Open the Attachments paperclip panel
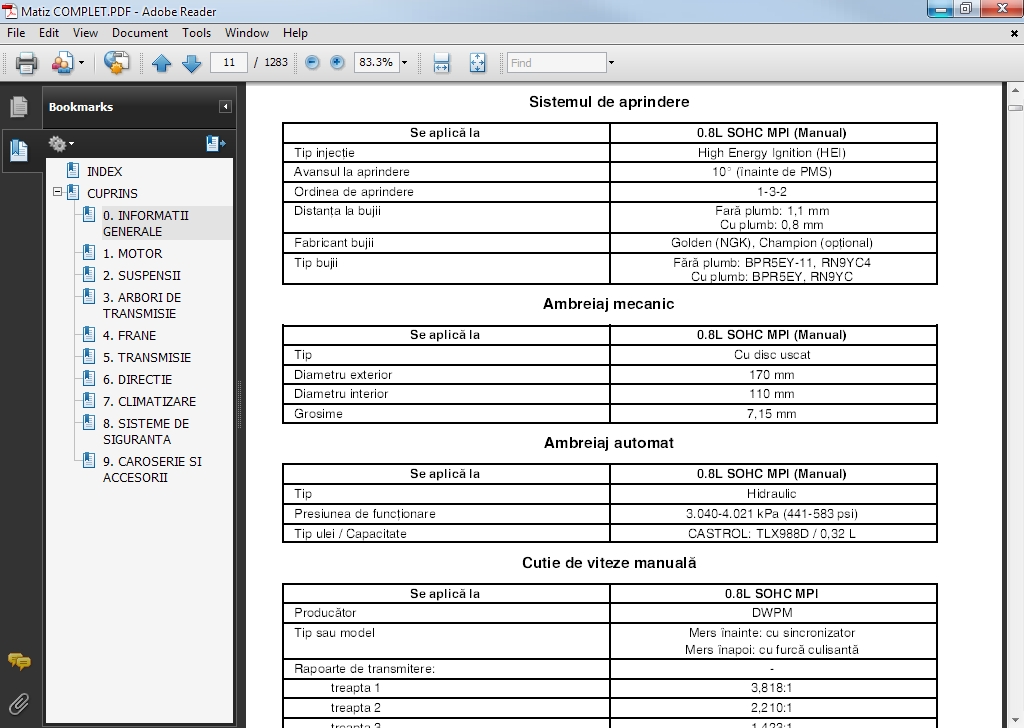The height and width of the screenshot is (728, 1024). (x=18, y=703)
